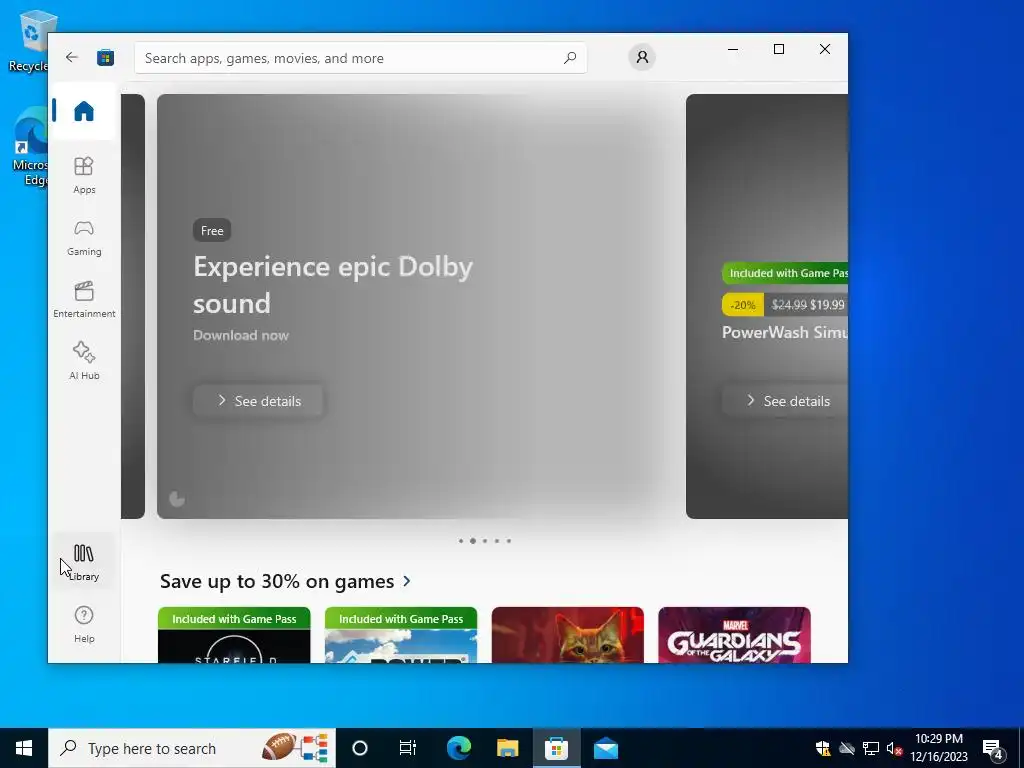The height and width of the screenshot is (768, 1024).
Task: Open the orange cat game card
Action: [x=568, y=635]
